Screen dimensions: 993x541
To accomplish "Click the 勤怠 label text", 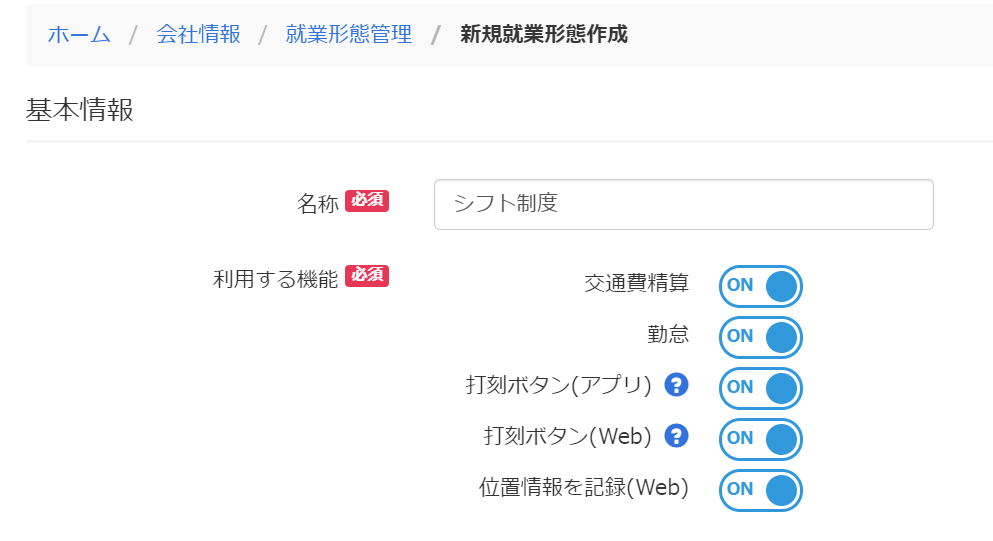I will point(667,334).
